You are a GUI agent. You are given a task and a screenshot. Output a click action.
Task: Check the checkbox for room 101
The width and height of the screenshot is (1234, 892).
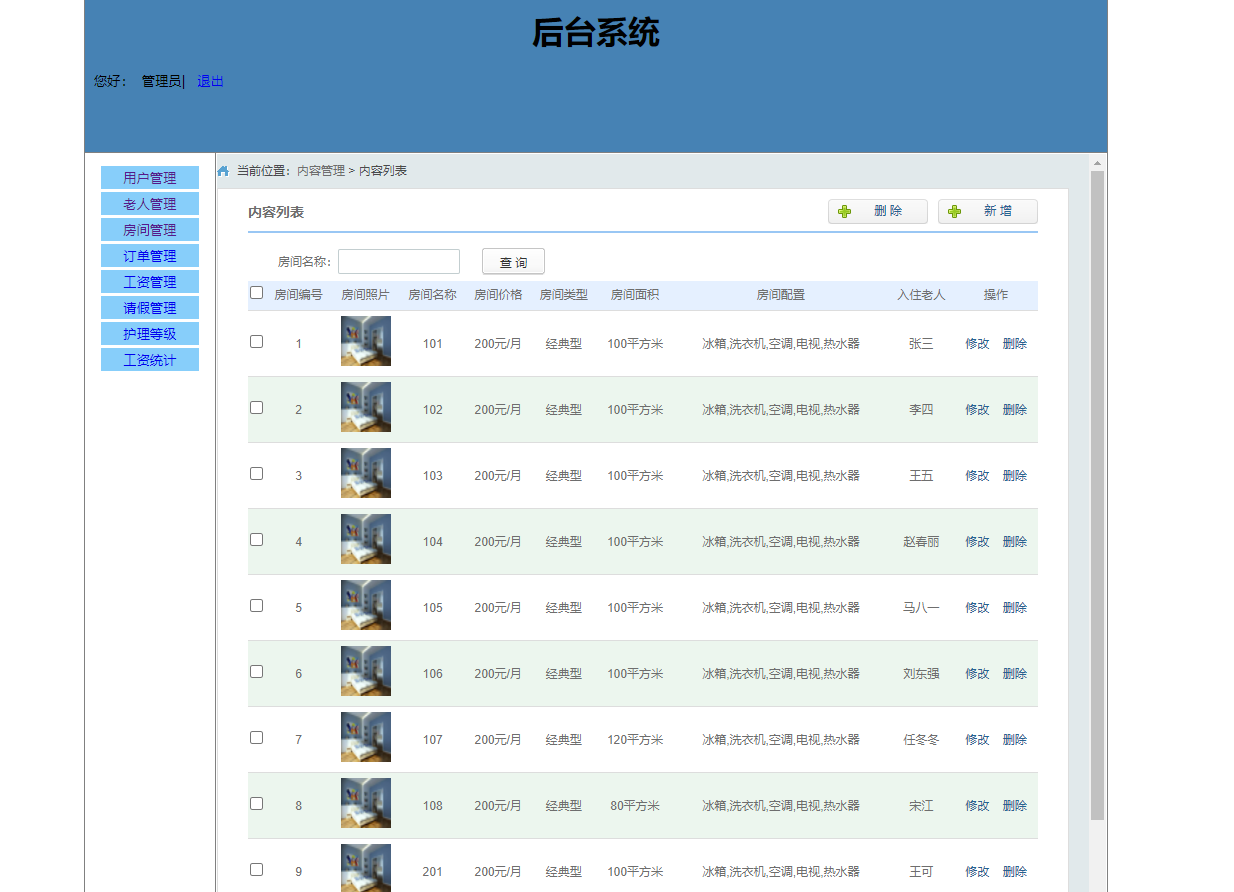tap(256, 340)
